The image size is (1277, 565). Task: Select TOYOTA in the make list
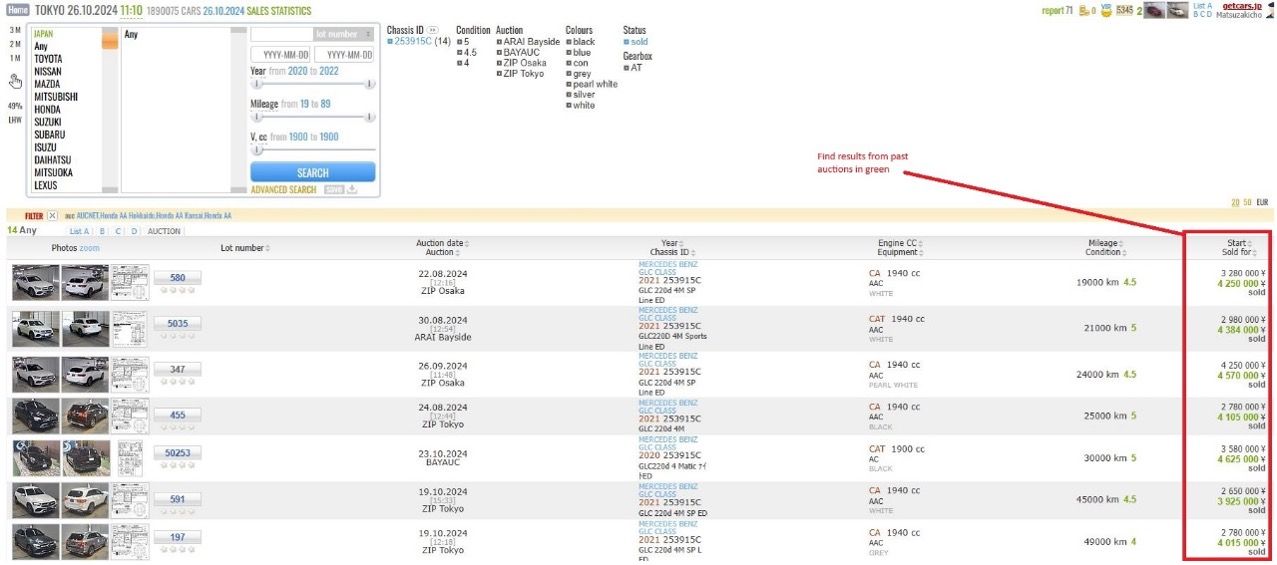[48, 59]
